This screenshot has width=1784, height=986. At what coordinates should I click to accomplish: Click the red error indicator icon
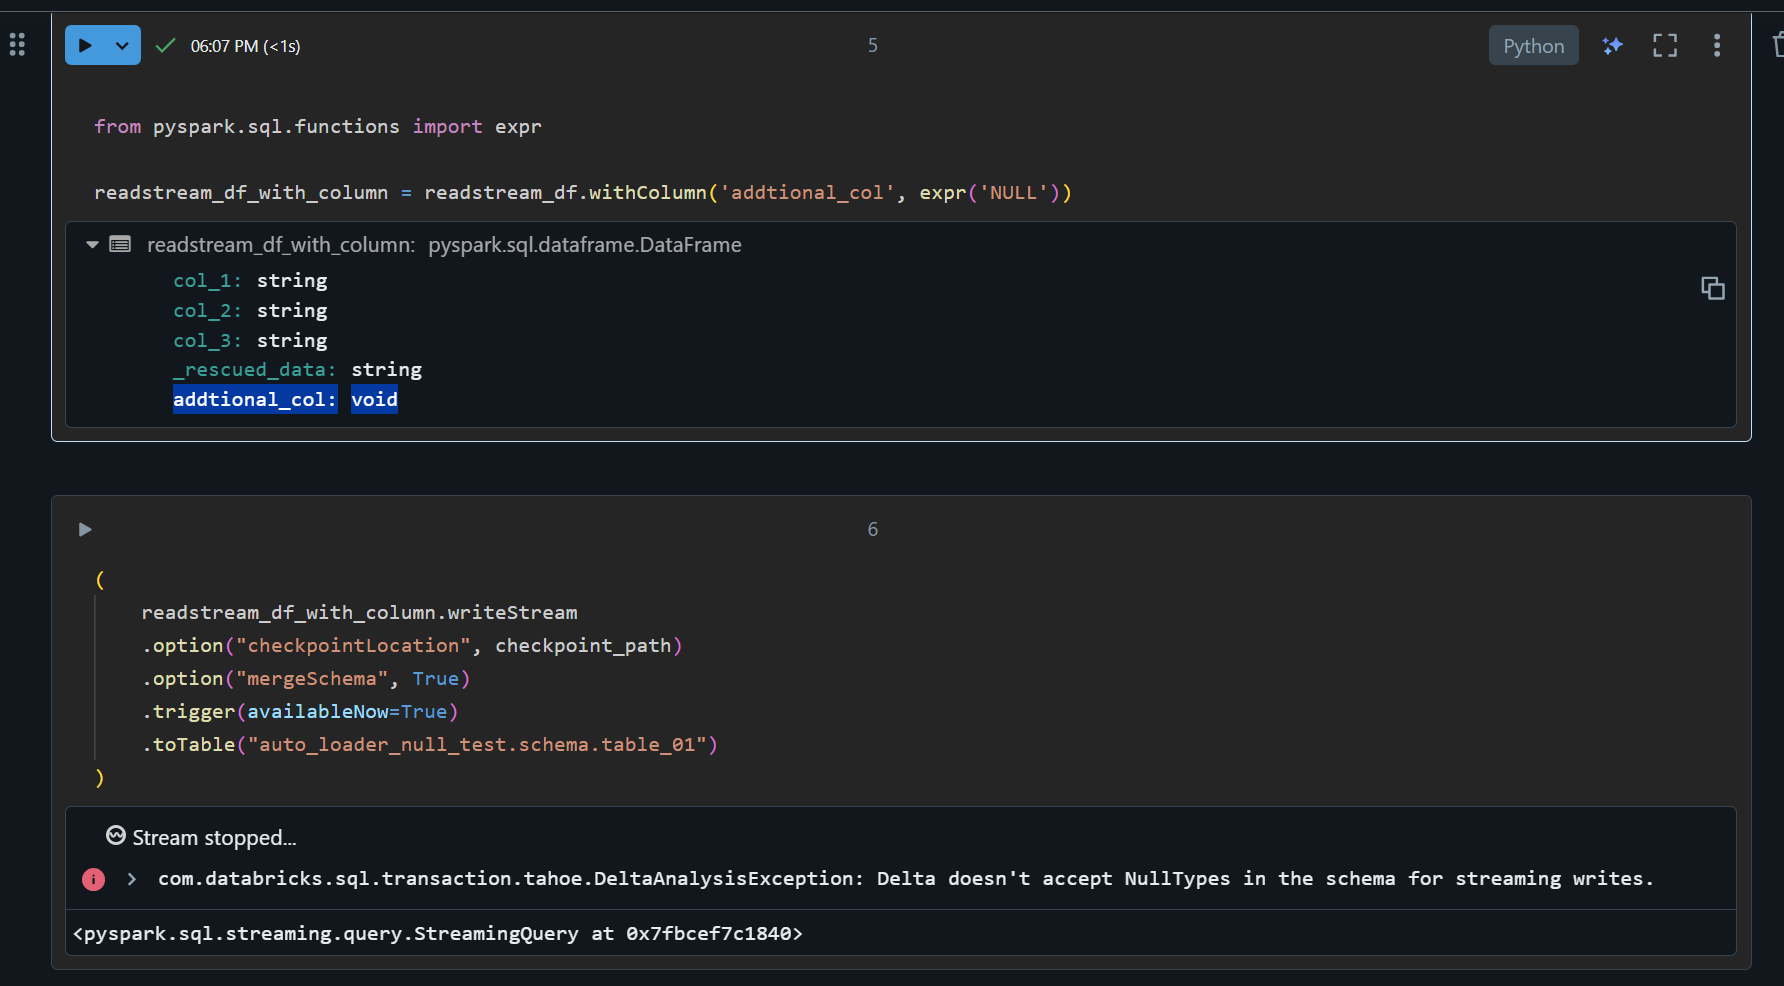coord(93,879)
